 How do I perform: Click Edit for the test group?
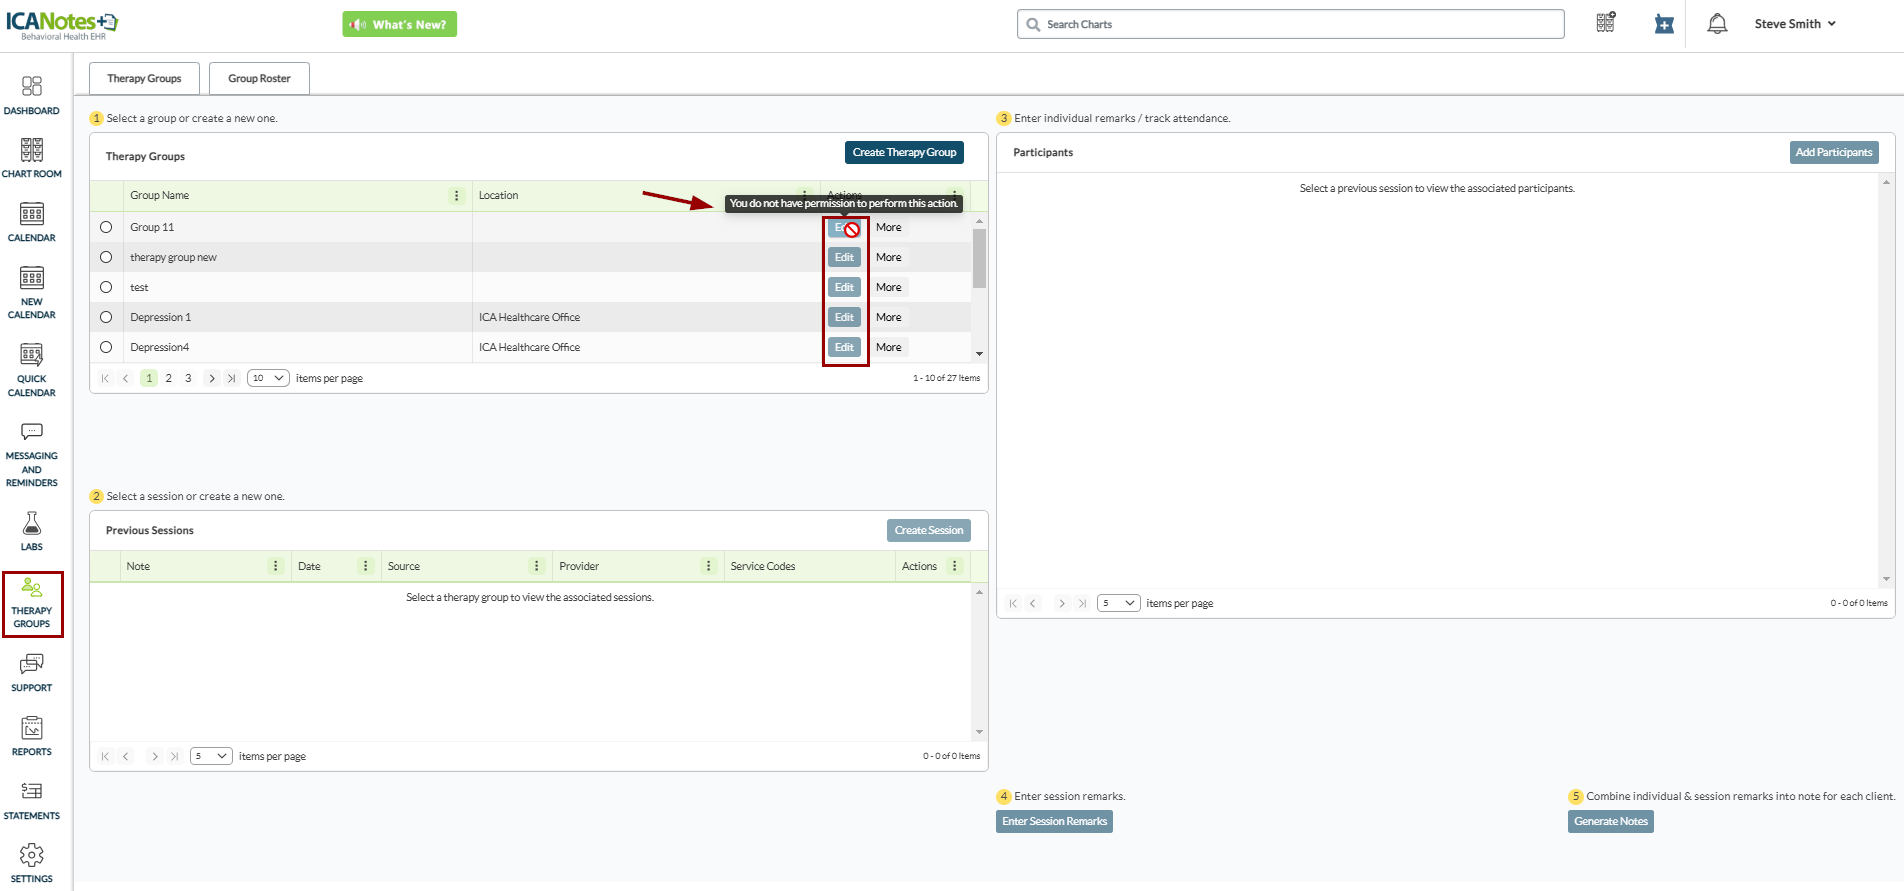pos(844,287)
